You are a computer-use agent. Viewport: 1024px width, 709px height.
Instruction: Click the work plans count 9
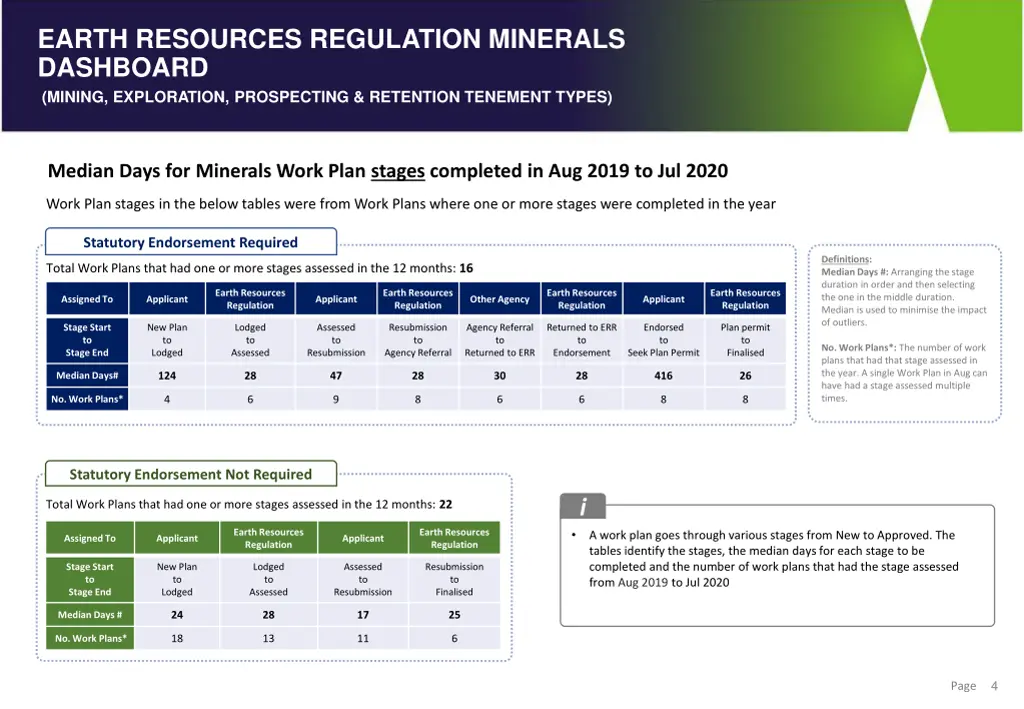[x=336, y=400]
